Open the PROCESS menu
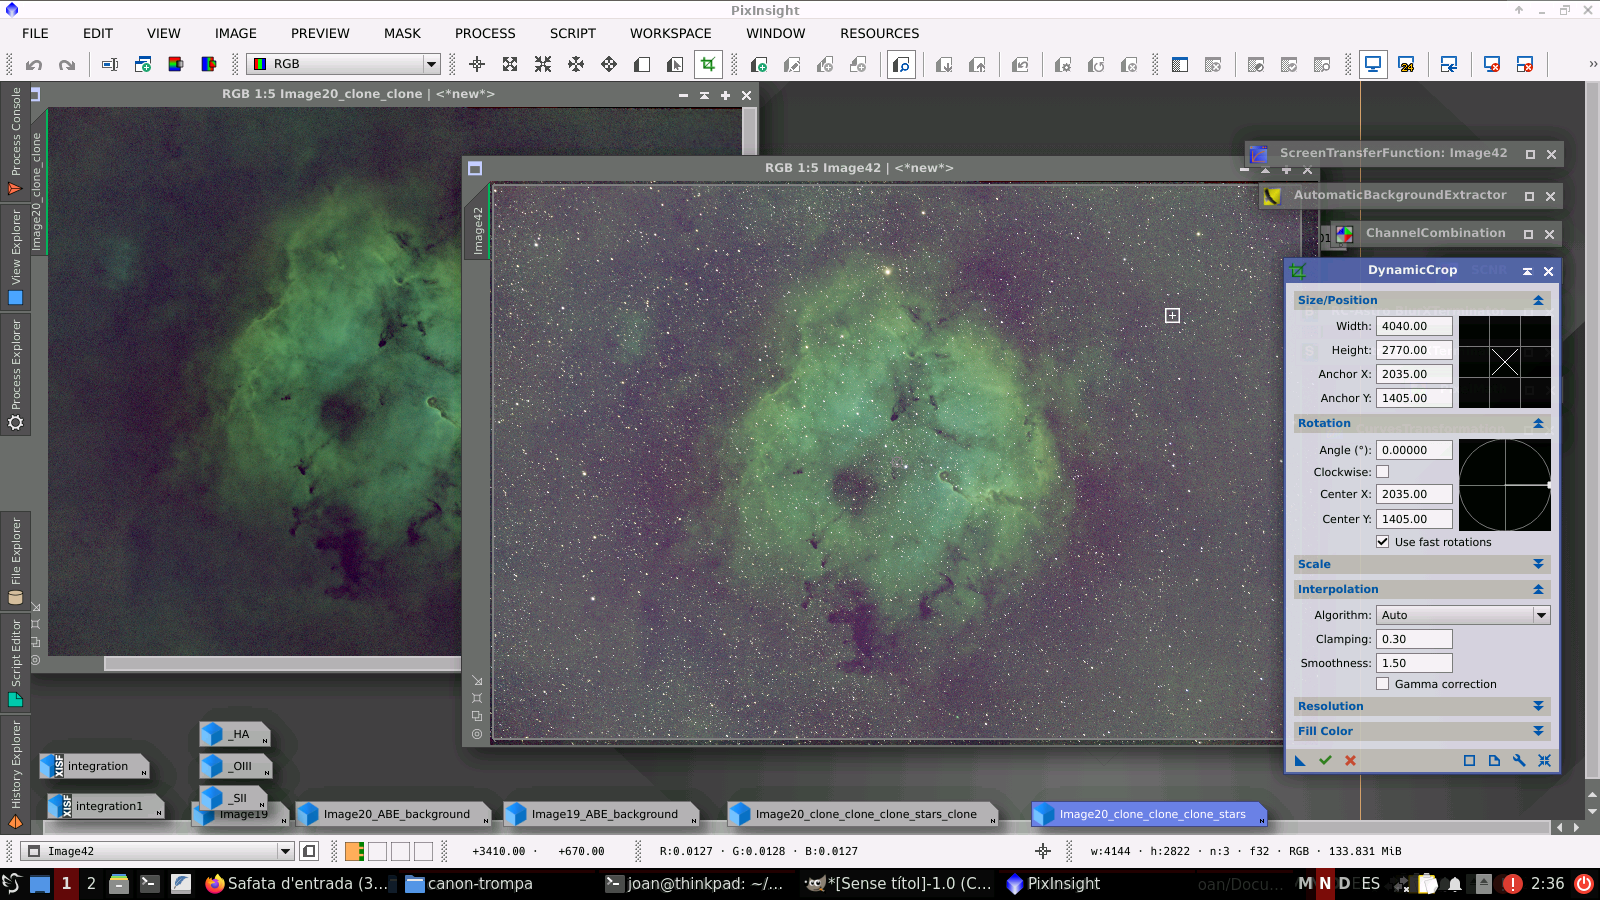The width and height of the screenshot is (1600, 900). pos(485,33)
